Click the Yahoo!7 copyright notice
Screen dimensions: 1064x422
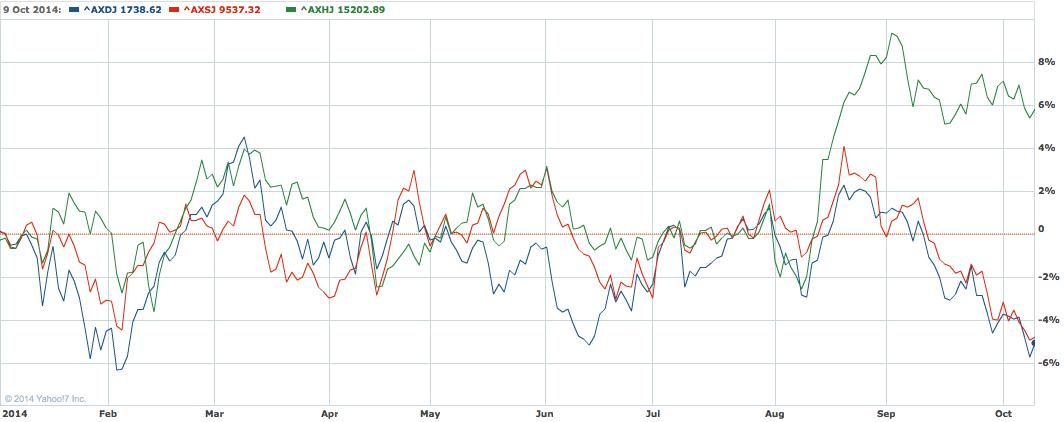[45, 398]
